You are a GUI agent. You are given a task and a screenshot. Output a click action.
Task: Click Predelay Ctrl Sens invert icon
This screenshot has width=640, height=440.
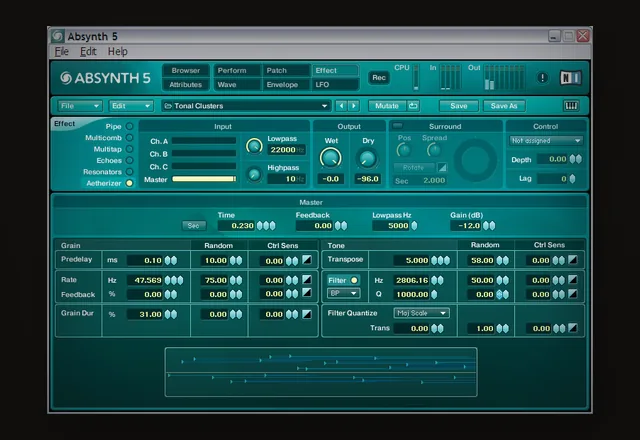pos(307,260)
